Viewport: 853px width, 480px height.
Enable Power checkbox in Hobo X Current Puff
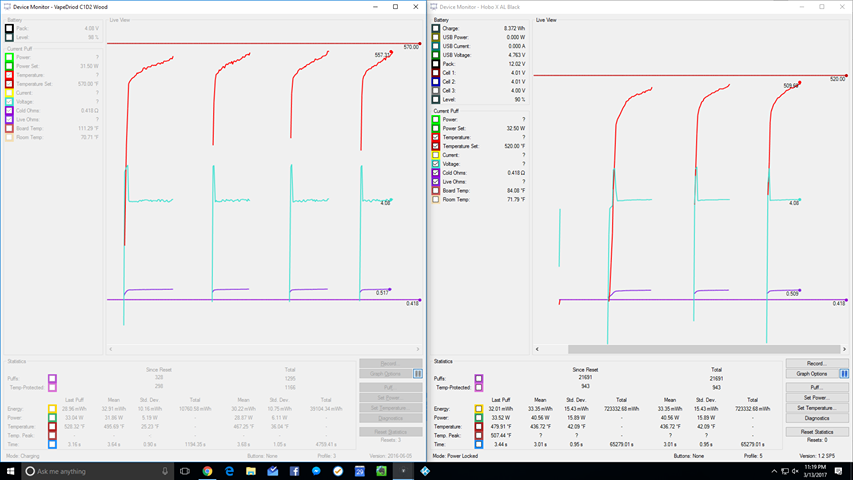pos(437,119)
